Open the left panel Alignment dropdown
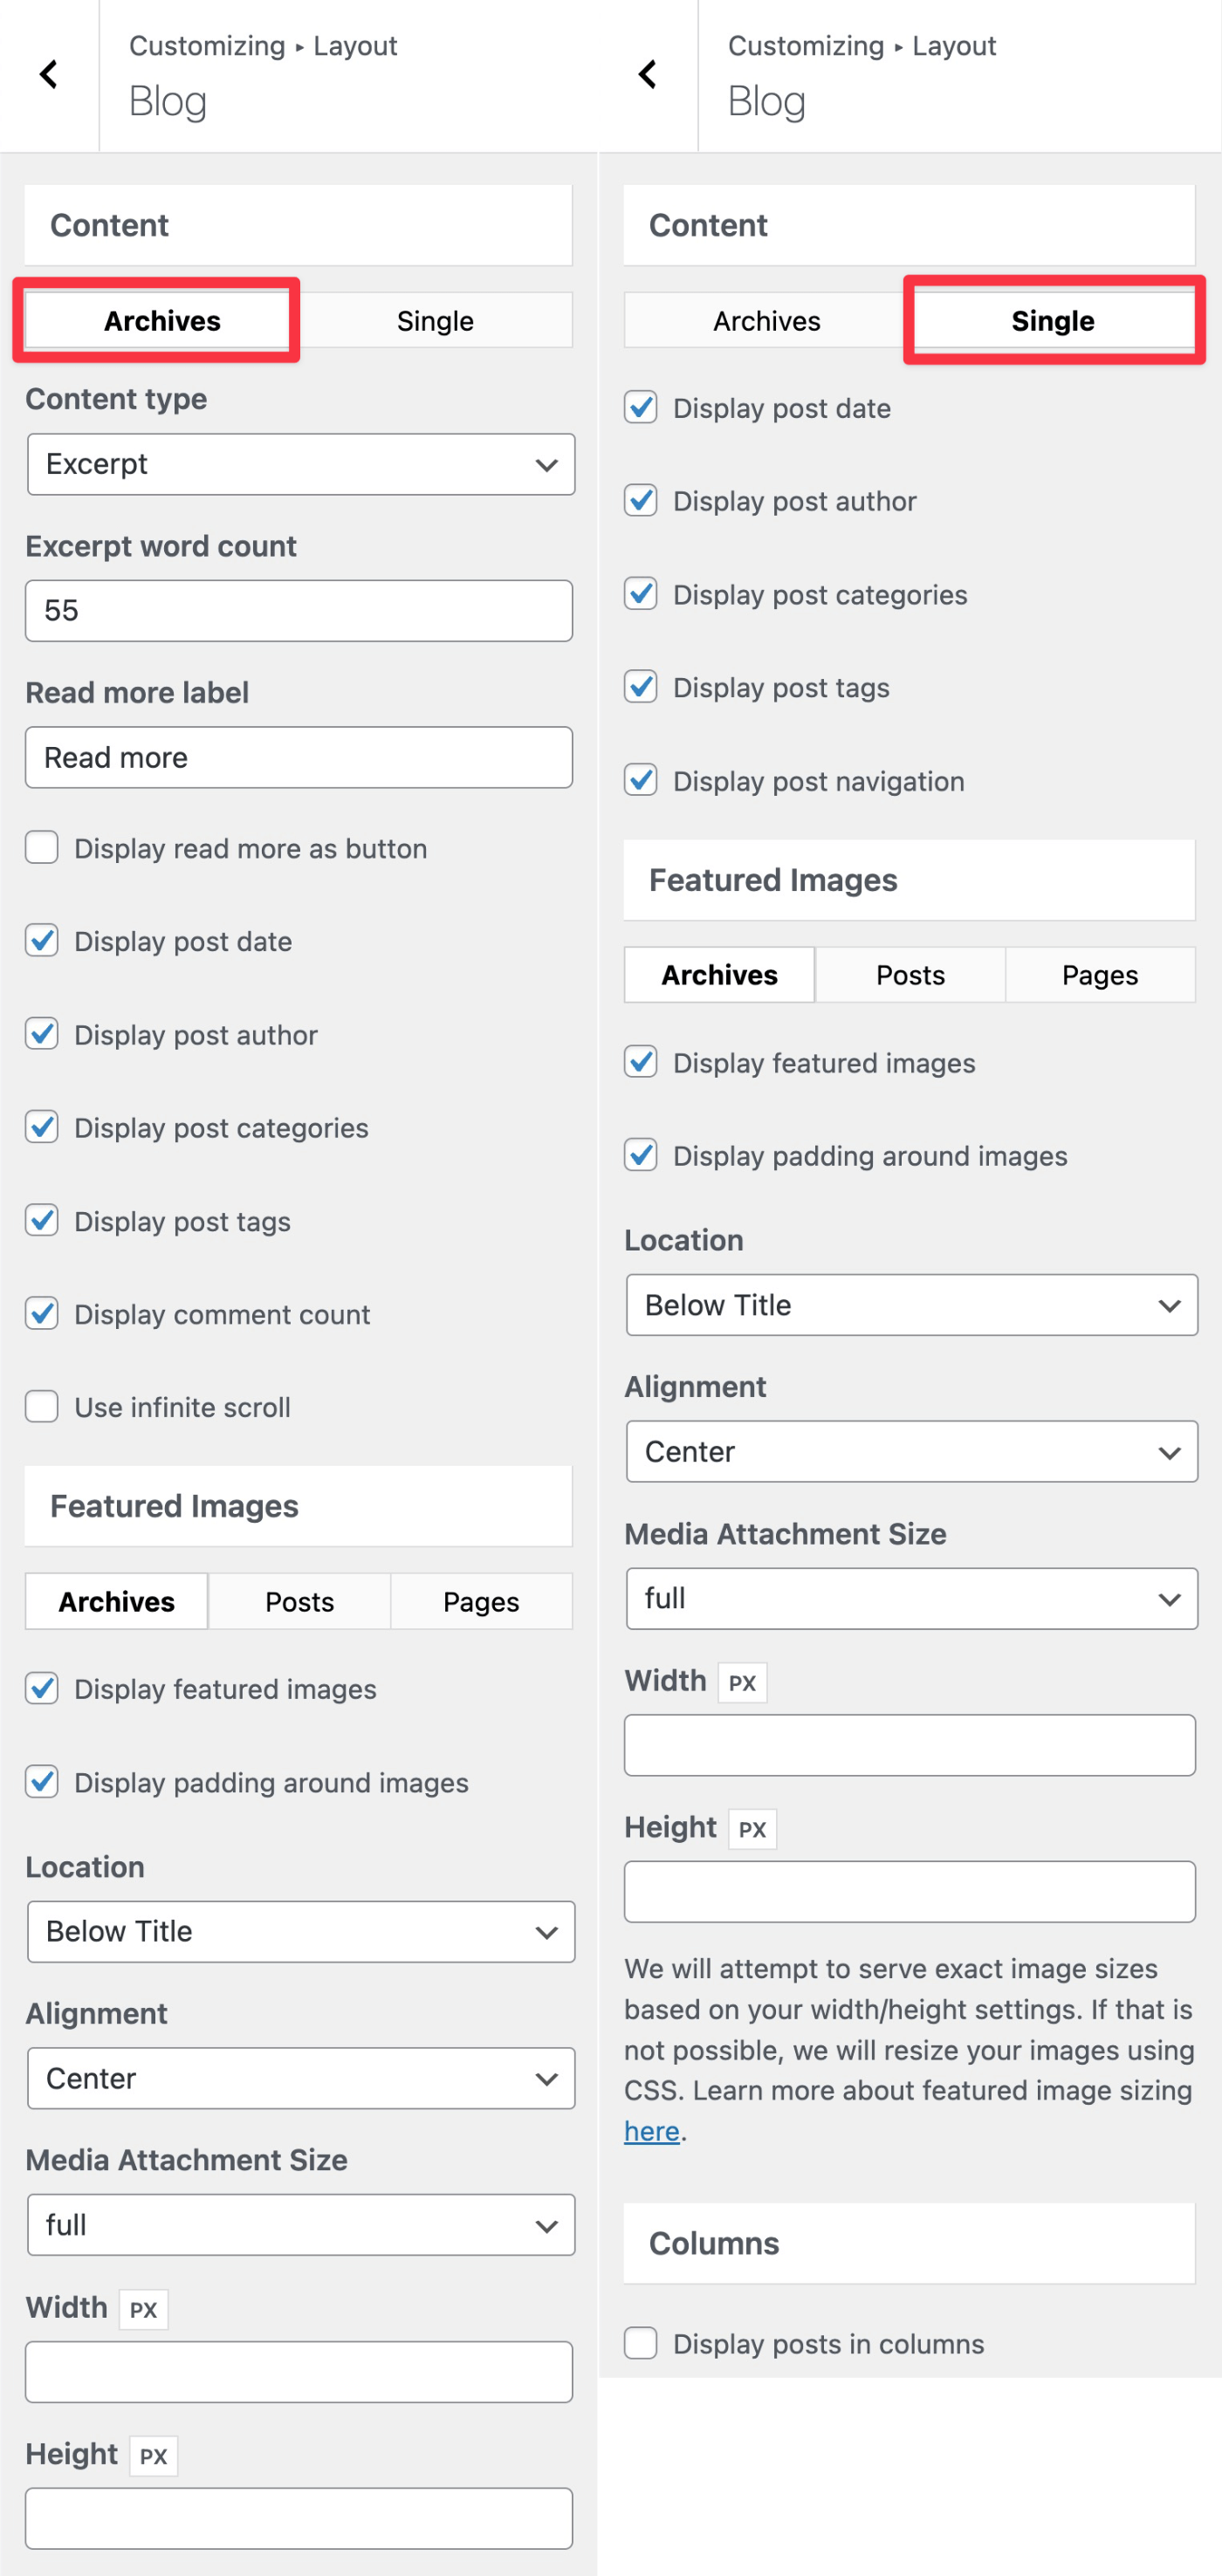This screenshot has width=1222, height=2576. (301, 2079)
